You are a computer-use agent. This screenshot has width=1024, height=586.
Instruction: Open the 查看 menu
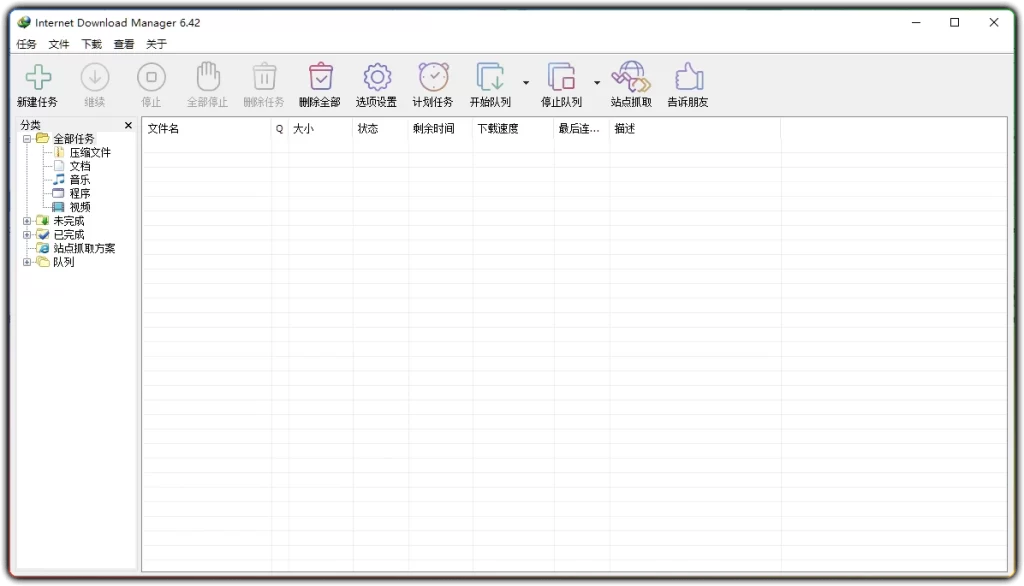coord(123,44)
